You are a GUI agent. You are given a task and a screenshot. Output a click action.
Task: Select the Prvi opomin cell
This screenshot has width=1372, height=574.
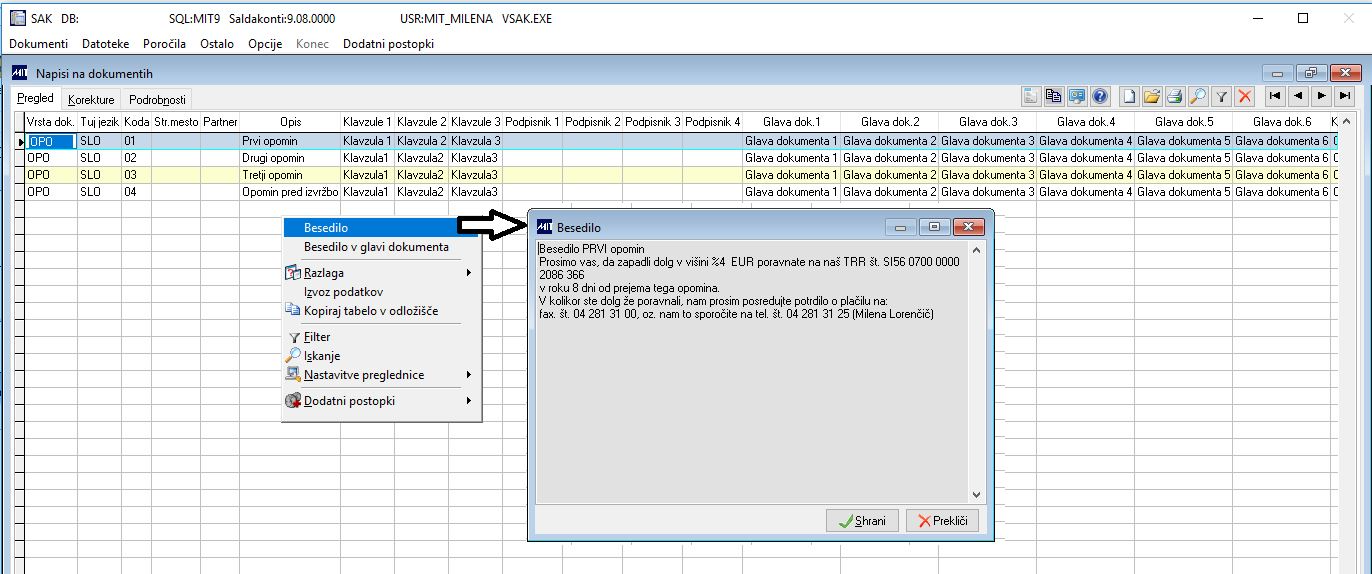pyautogui.click(x=290, y=142)
